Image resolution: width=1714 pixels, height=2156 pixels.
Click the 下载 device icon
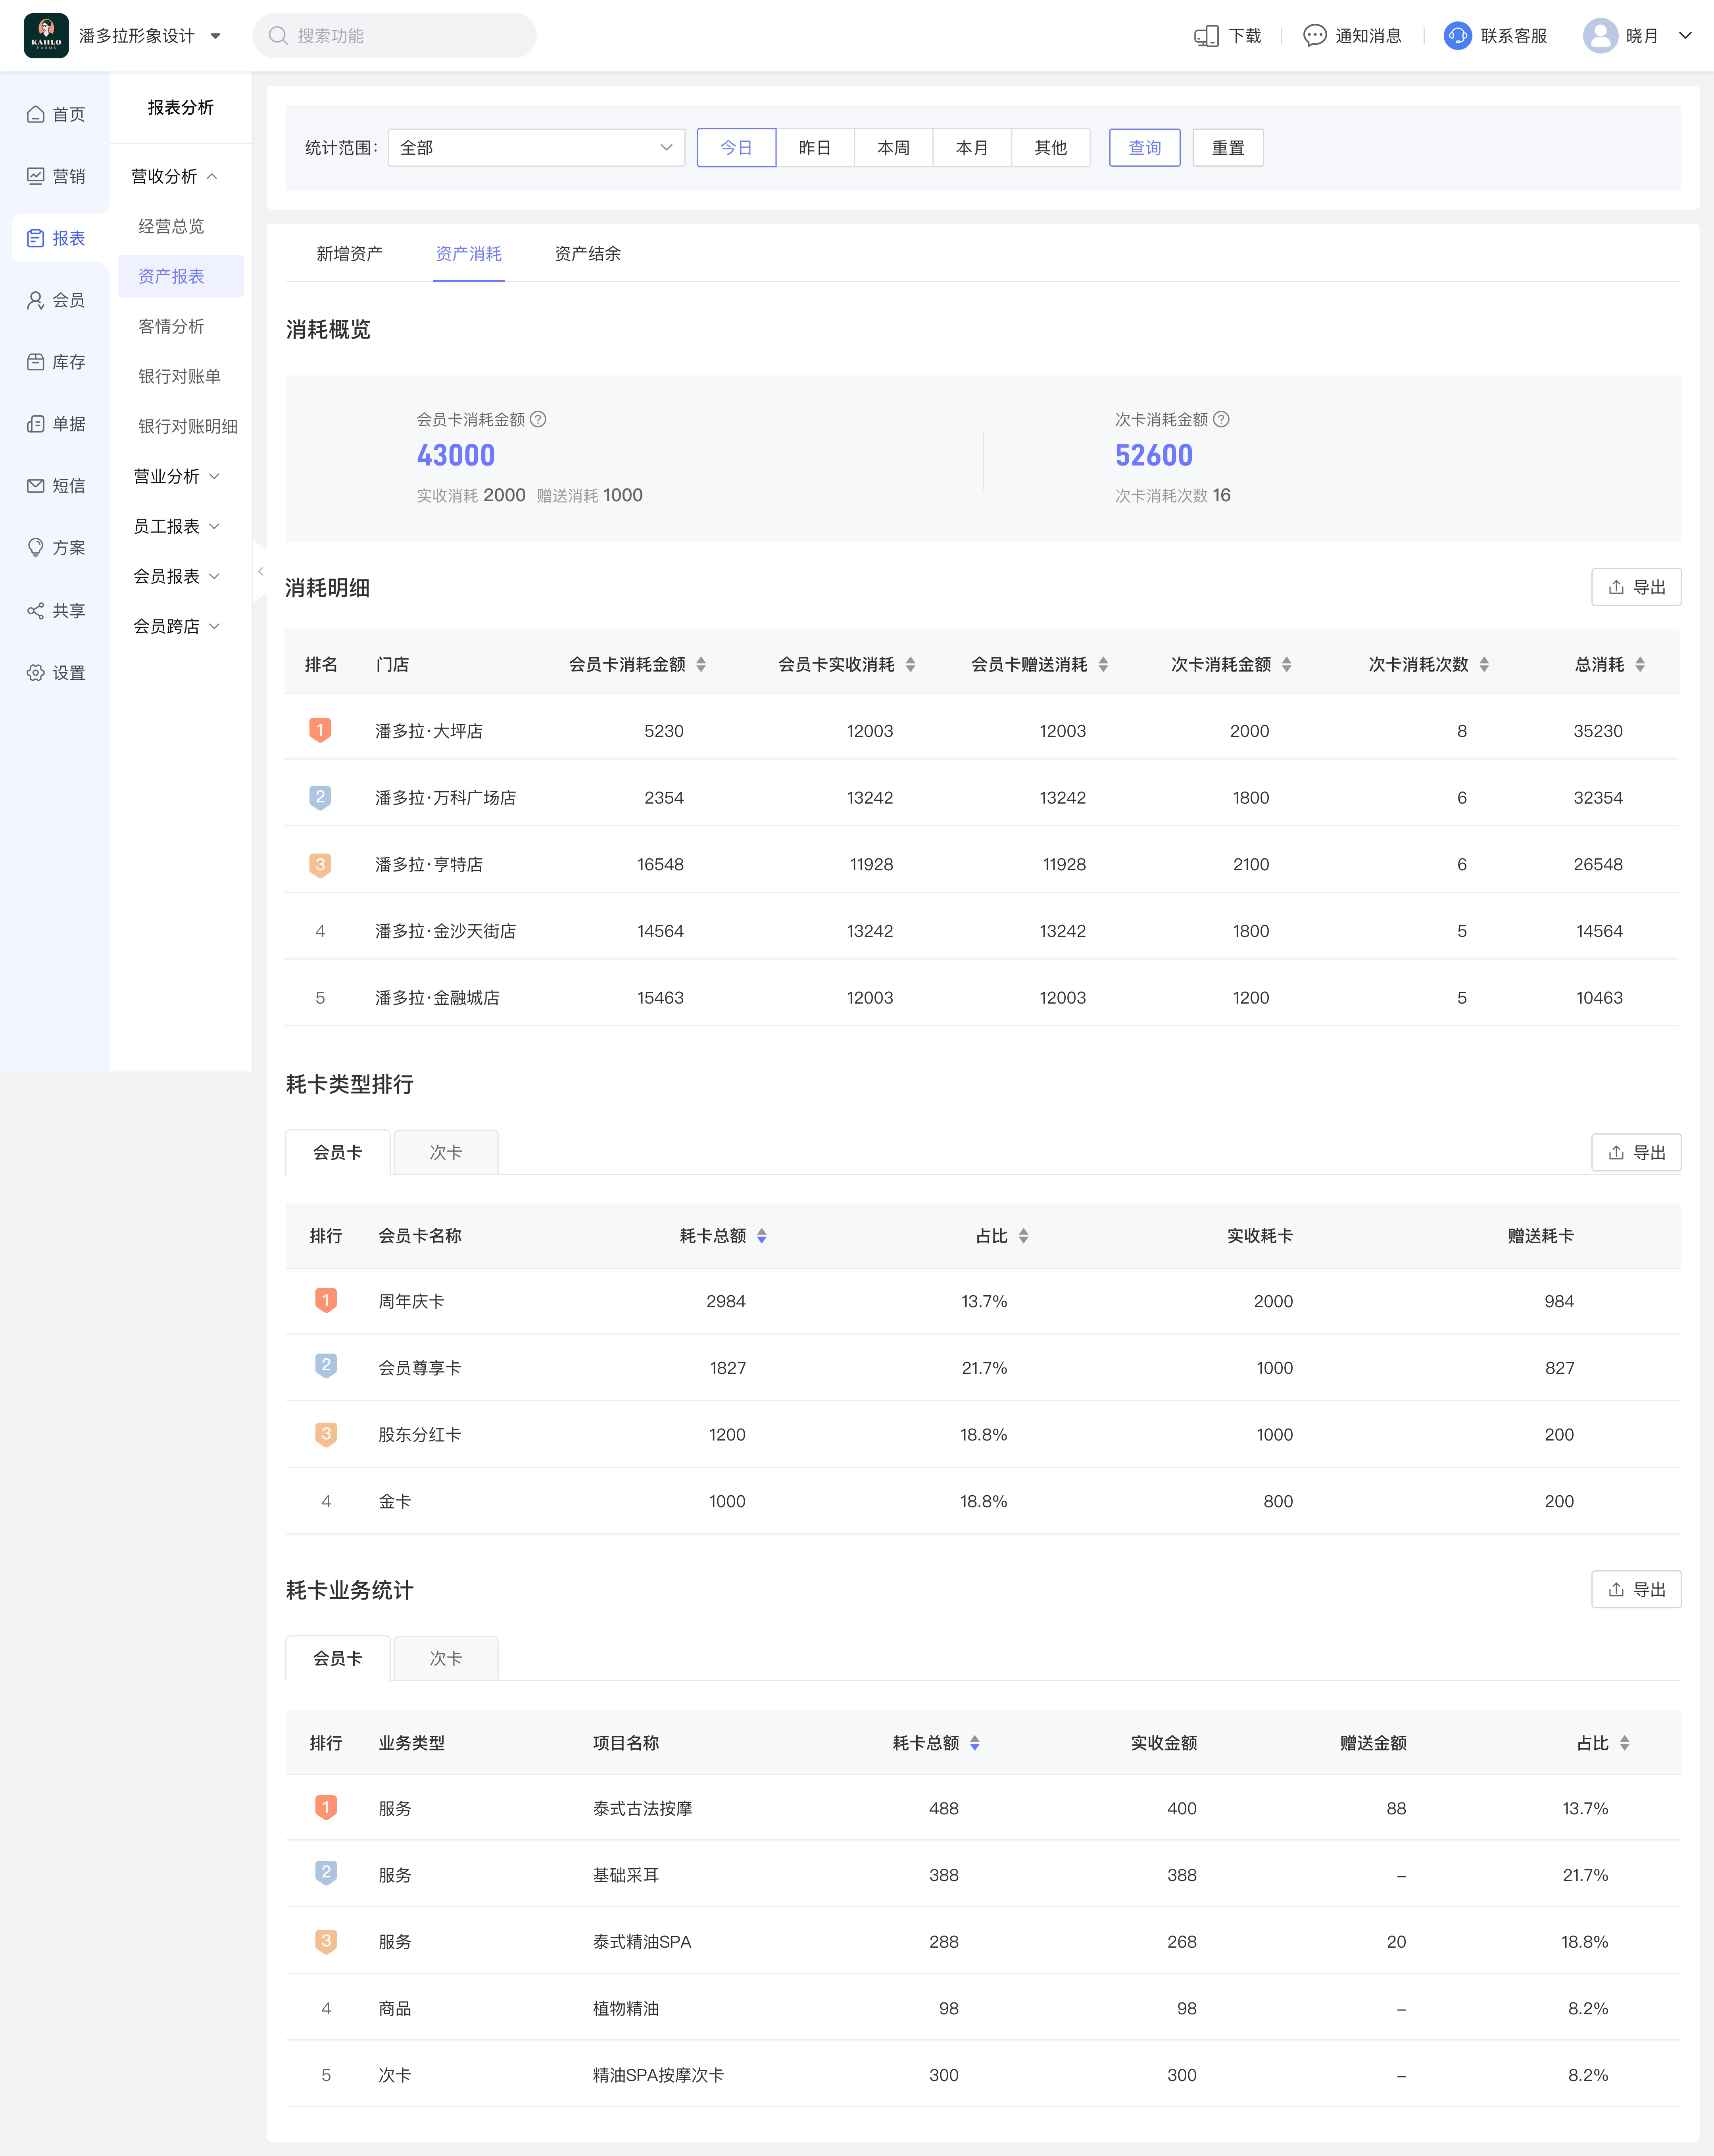(1206, 36)
